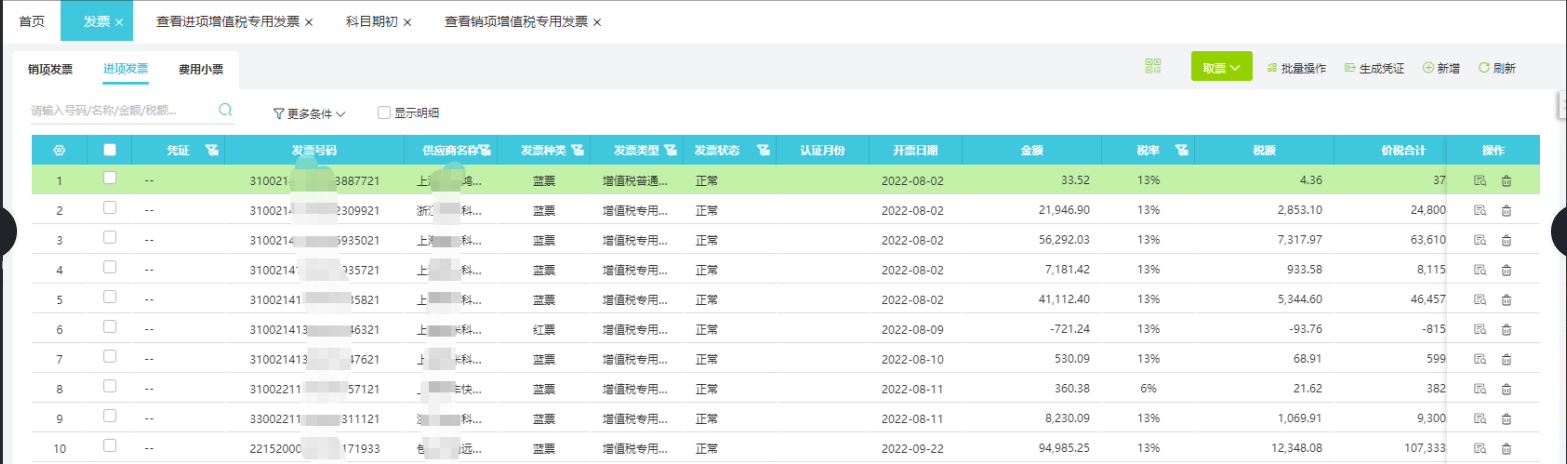The width and height of the screenshot is (1567, 464).
Task: Click the invoice search input field
Action: (x=120, y=110)
